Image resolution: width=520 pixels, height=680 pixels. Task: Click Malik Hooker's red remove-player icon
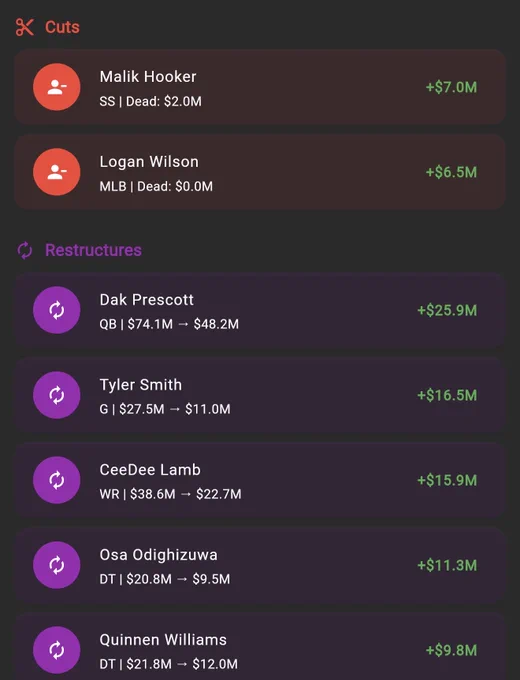click(x=56, y=87)
